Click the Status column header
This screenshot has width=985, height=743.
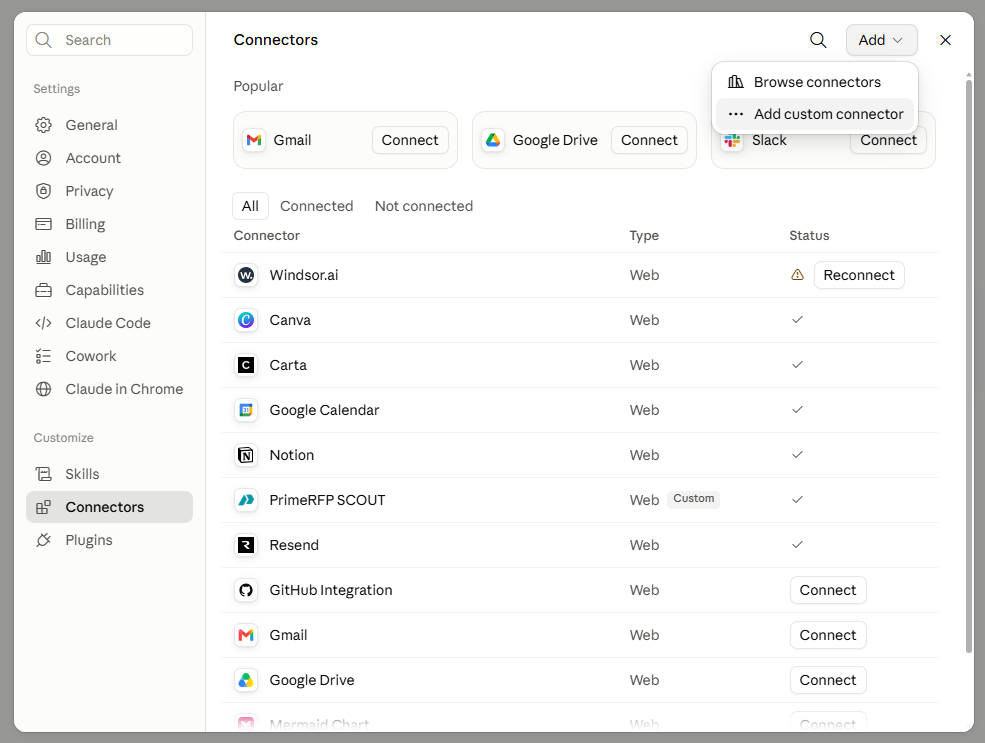tap(809, 236)
